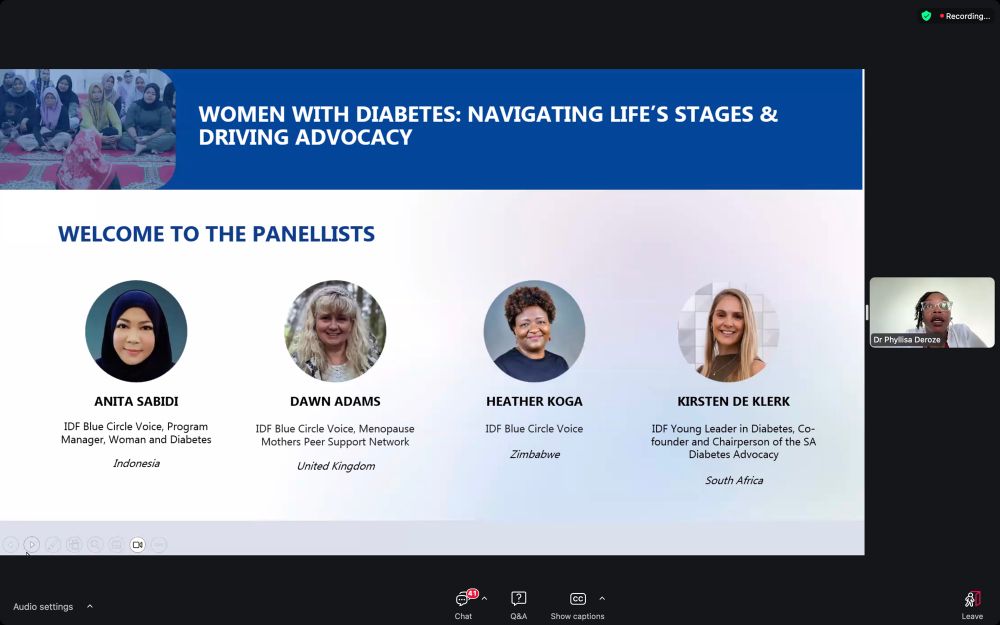
Task: Click the red 41 chat notification badge
Action: click(x=472, y=594)
